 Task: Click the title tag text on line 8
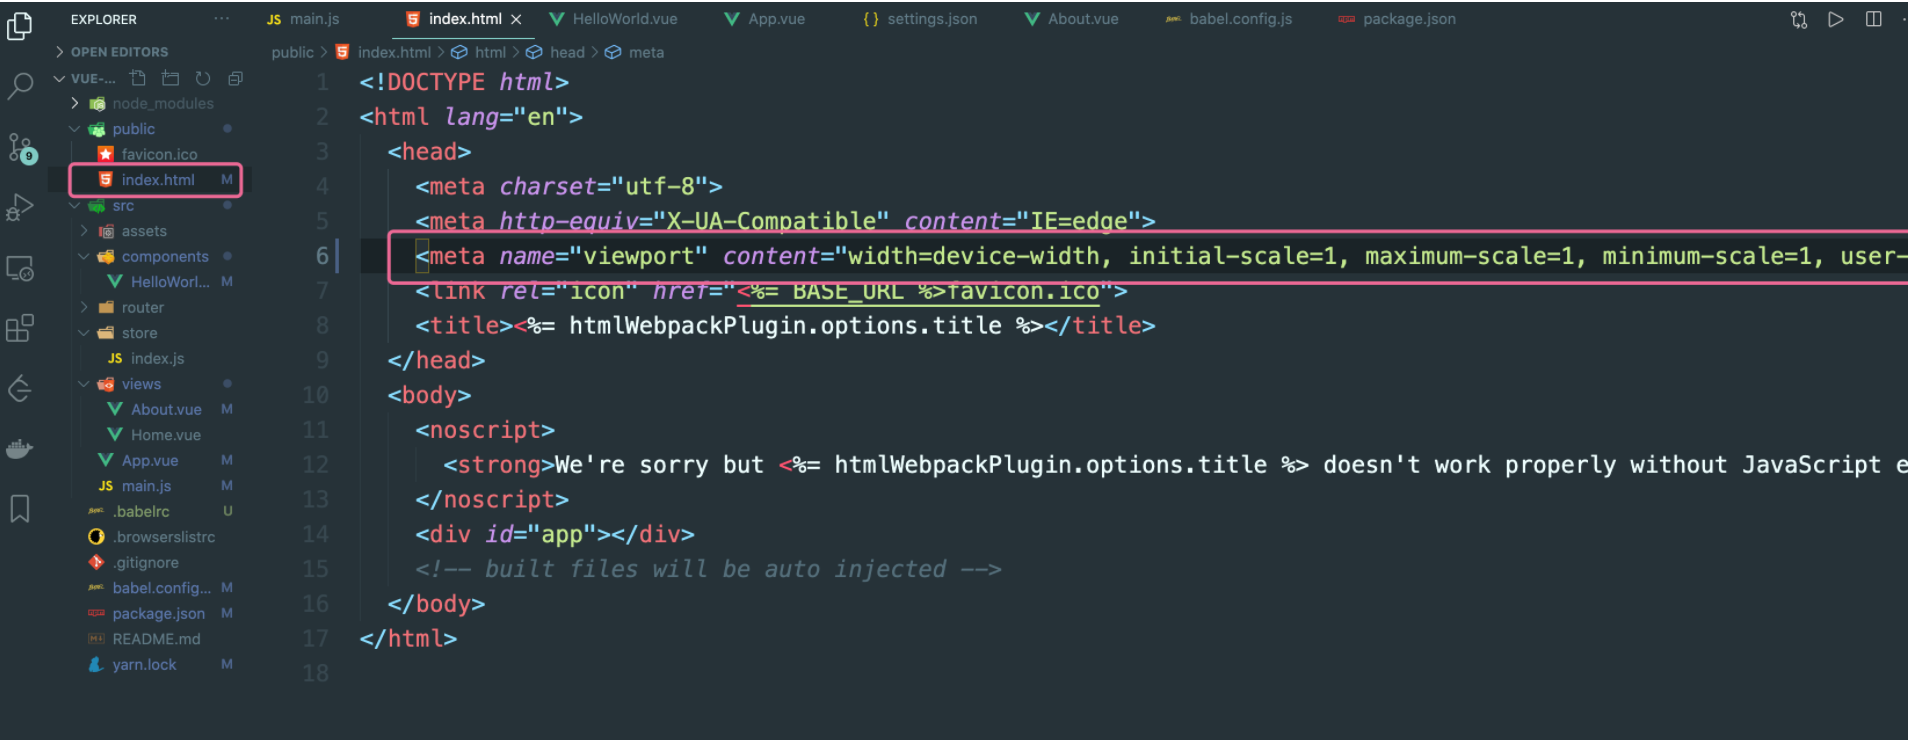click(x=785, y=326)
